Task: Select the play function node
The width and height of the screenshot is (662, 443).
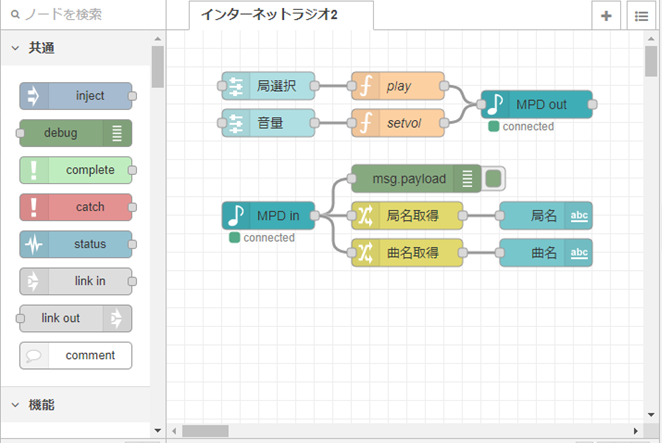Action: point(397,86)
